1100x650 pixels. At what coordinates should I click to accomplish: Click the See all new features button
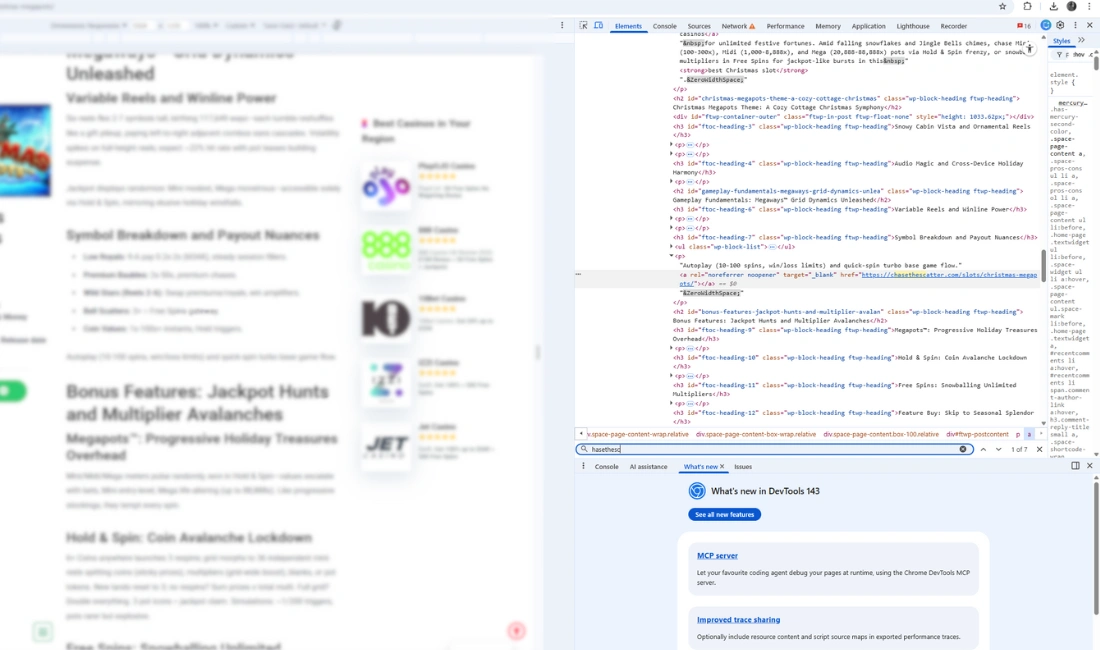(724, 514)
